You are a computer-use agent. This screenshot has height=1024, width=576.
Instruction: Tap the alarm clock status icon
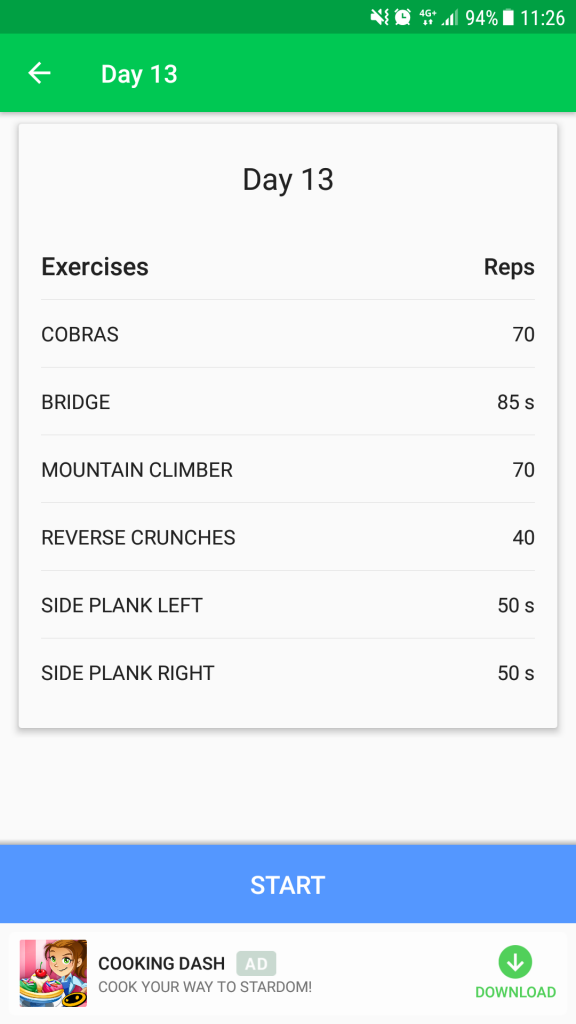tap(402, 17)
